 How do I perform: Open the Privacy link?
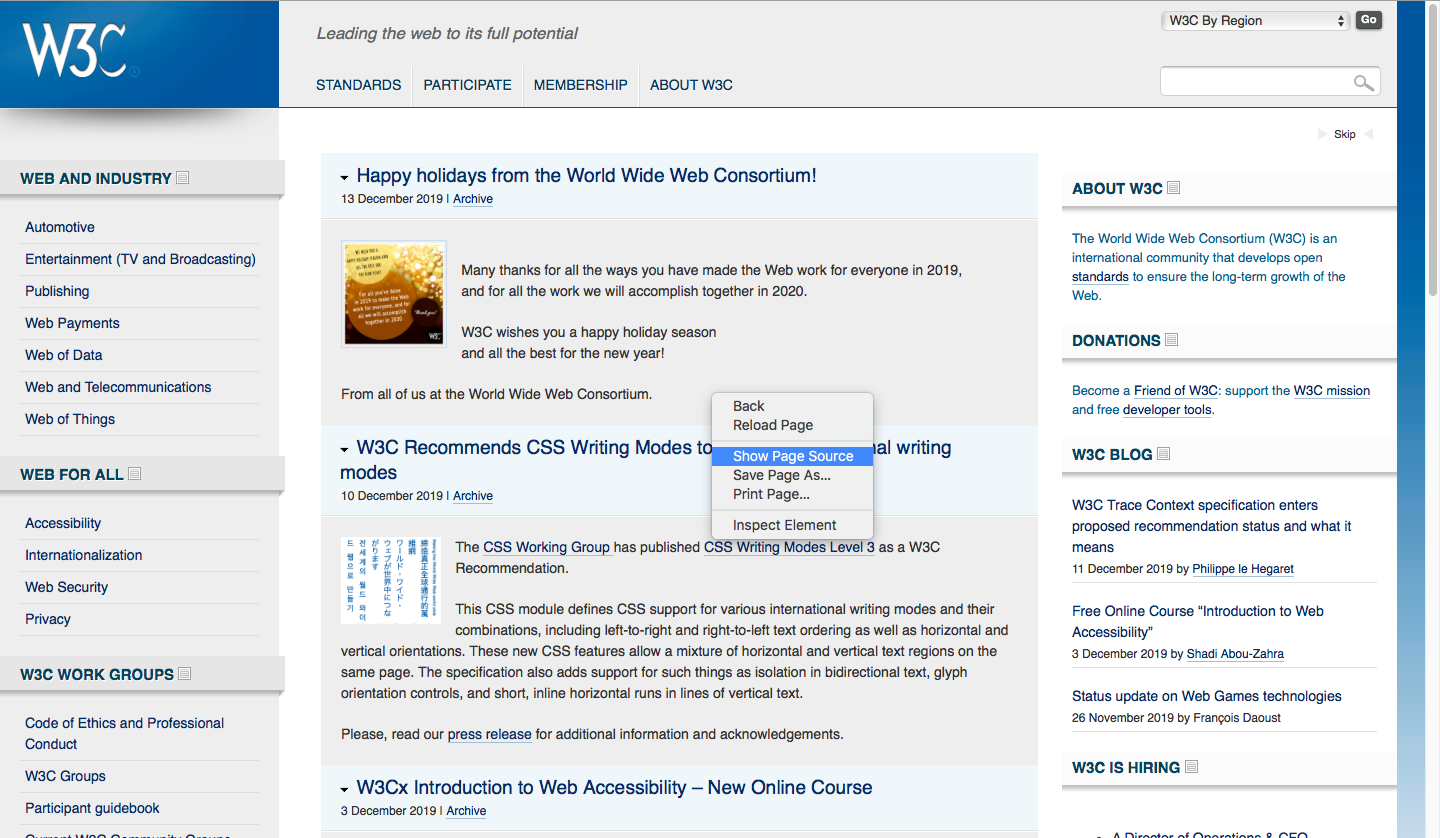point(48,619)
